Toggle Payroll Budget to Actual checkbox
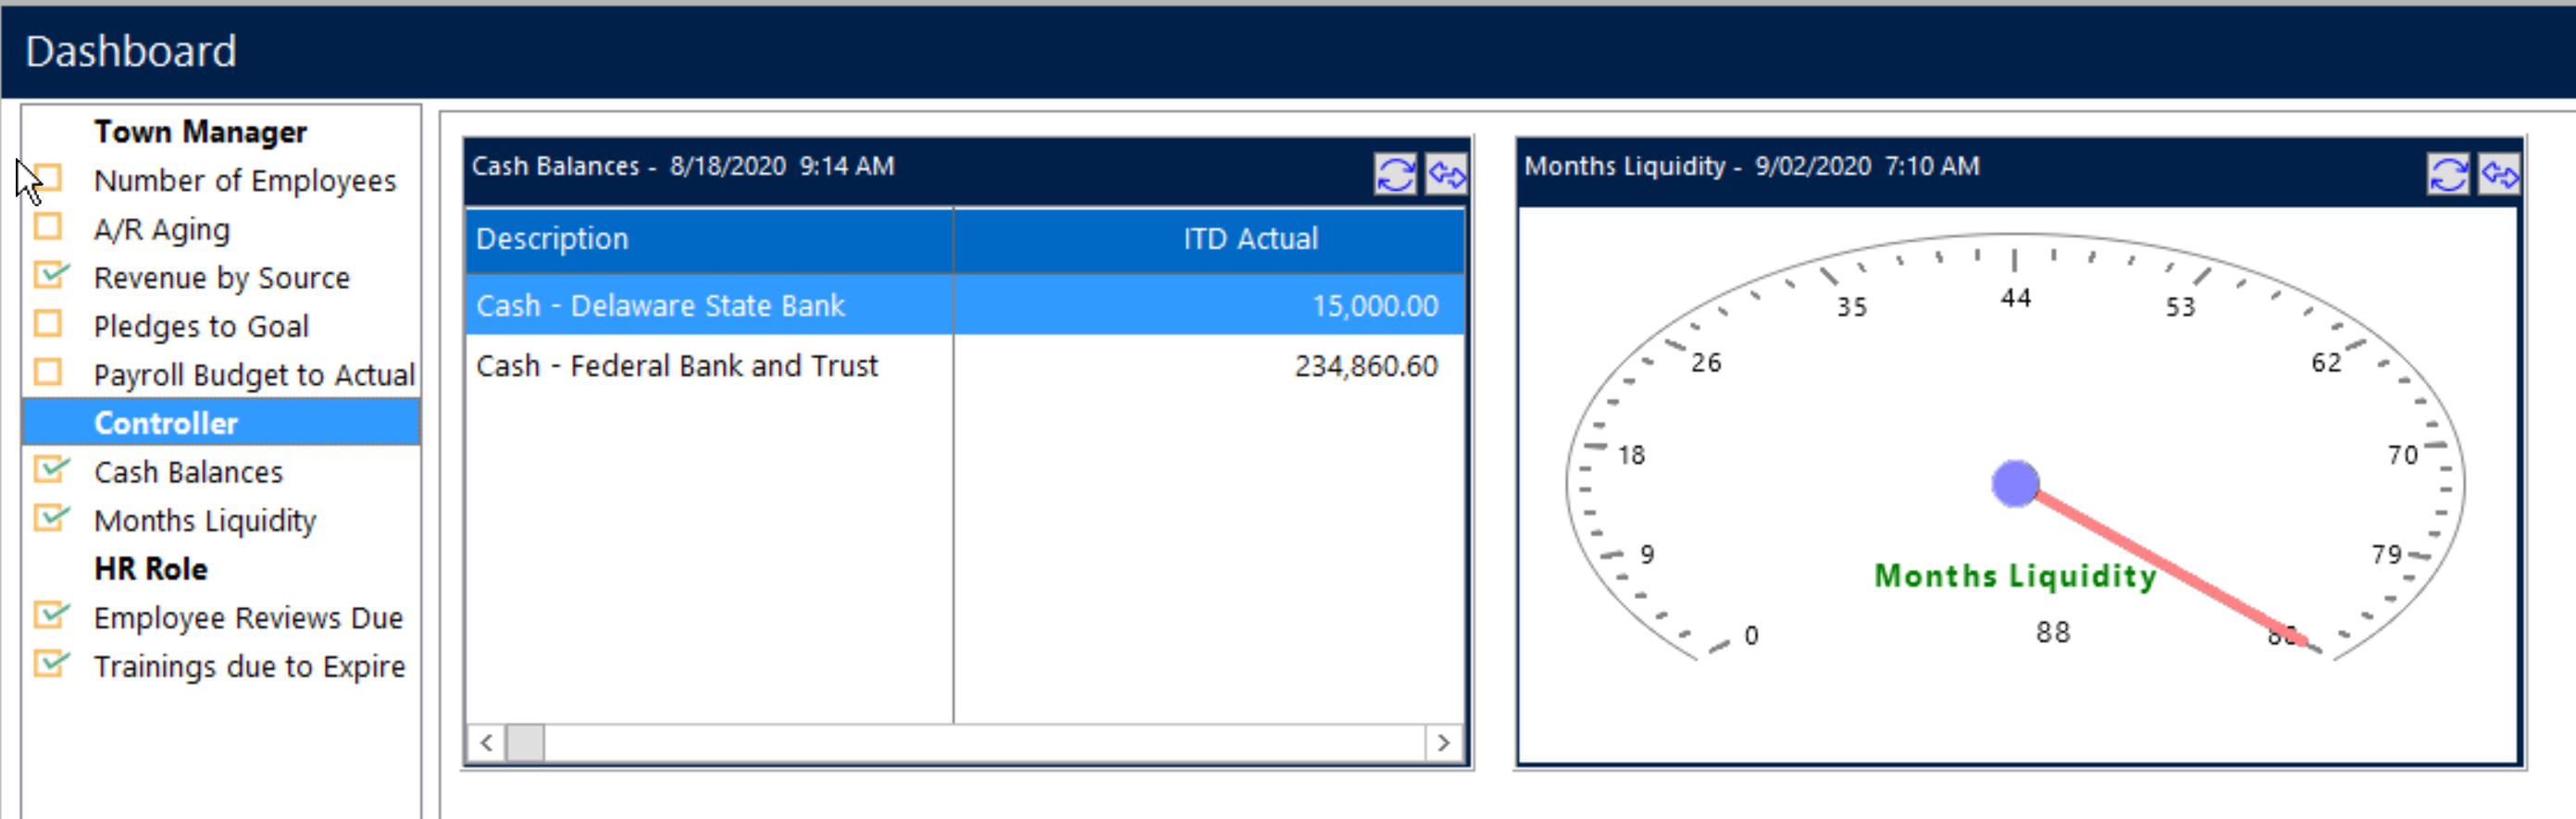This screenshot has width=2576, height=819. (48, 372)
